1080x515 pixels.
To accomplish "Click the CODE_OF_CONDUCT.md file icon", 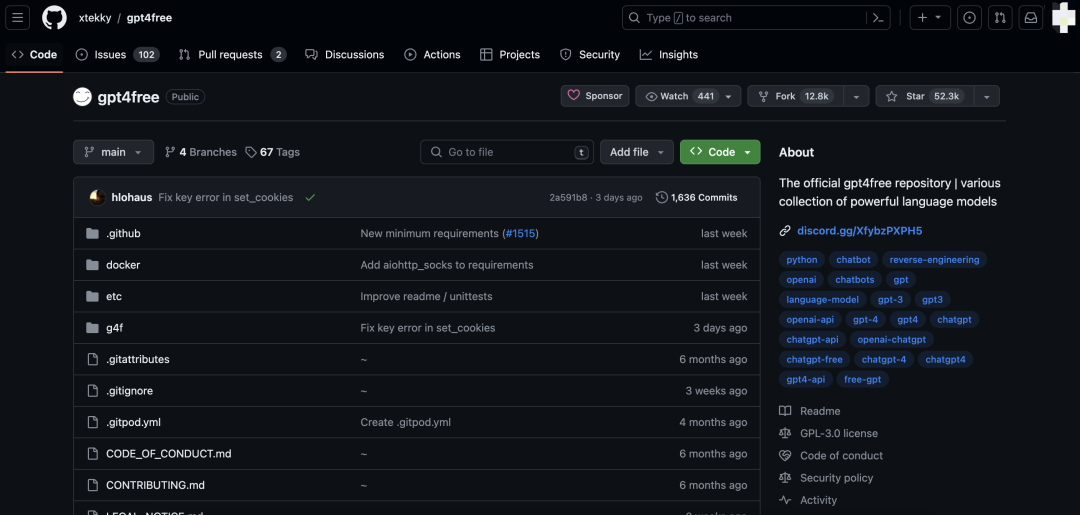I will 92,454.
